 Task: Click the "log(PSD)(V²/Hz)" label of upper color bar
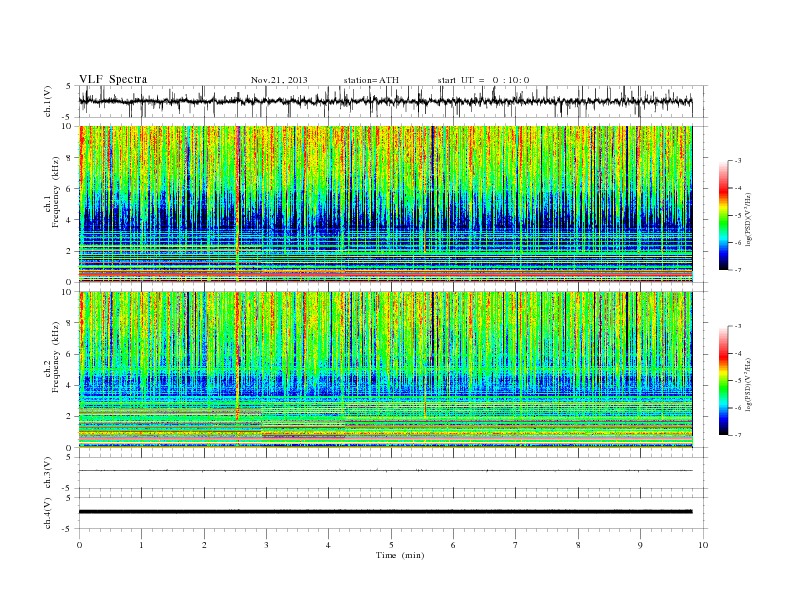pos(749,219)
